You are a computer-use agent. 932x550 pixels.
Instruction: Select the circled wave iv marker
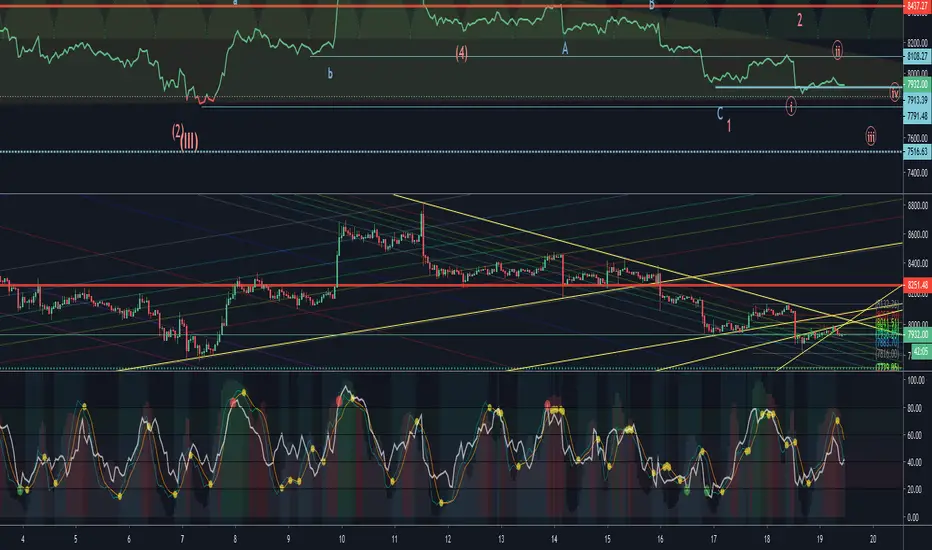point(894,92)
